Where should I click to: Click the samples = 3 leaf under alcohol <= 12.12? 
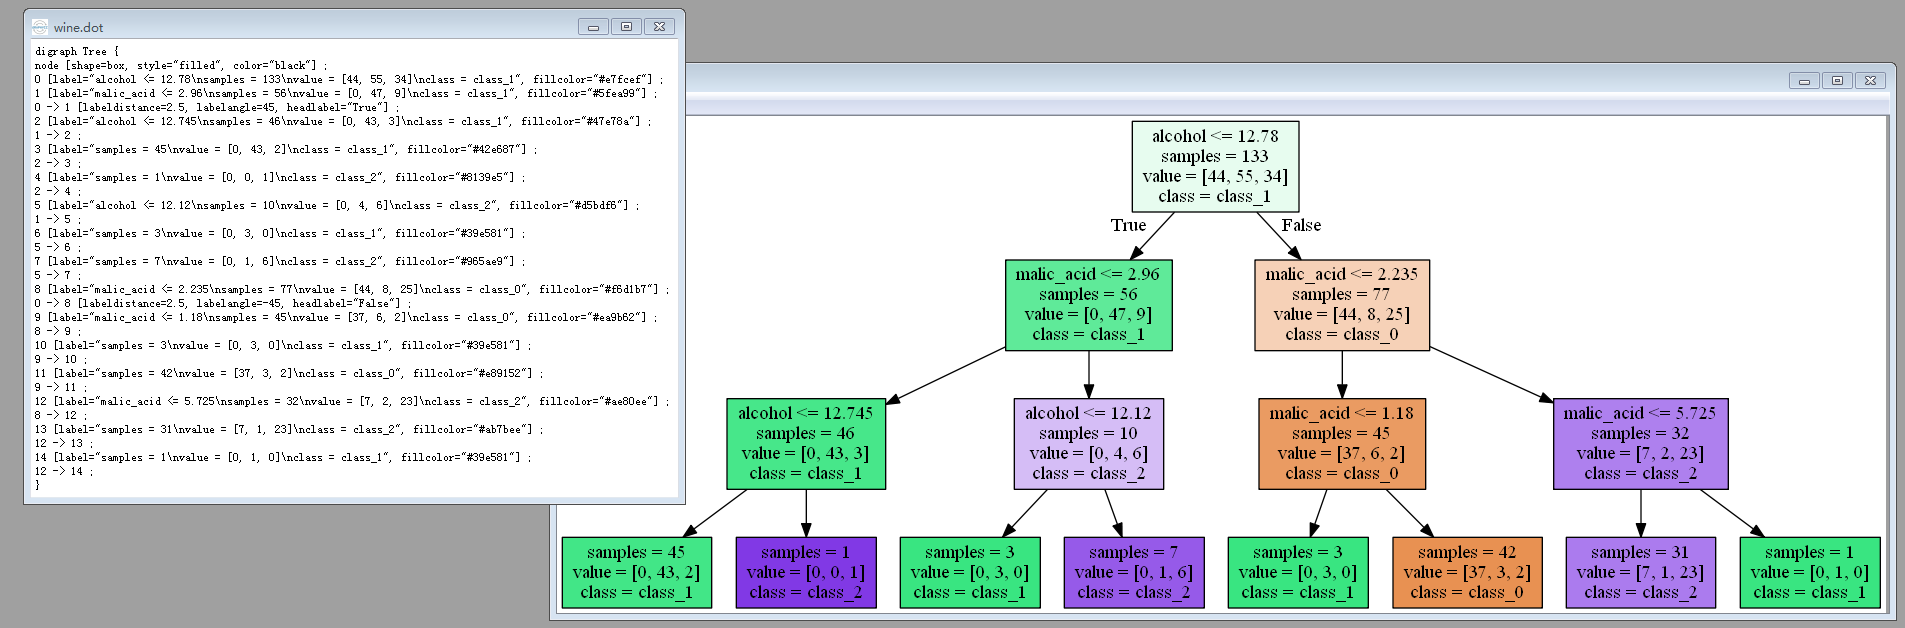pyautogui.click(x=970, y=572)
